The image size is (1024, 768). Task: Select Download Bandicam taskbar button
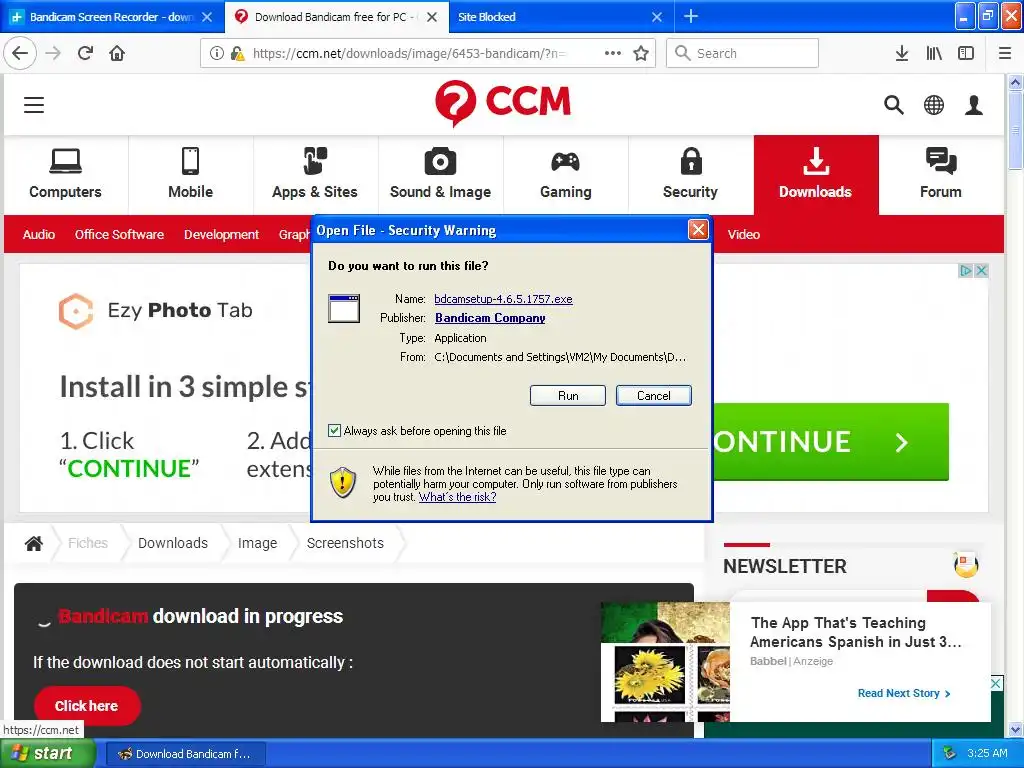click(185, 754)
